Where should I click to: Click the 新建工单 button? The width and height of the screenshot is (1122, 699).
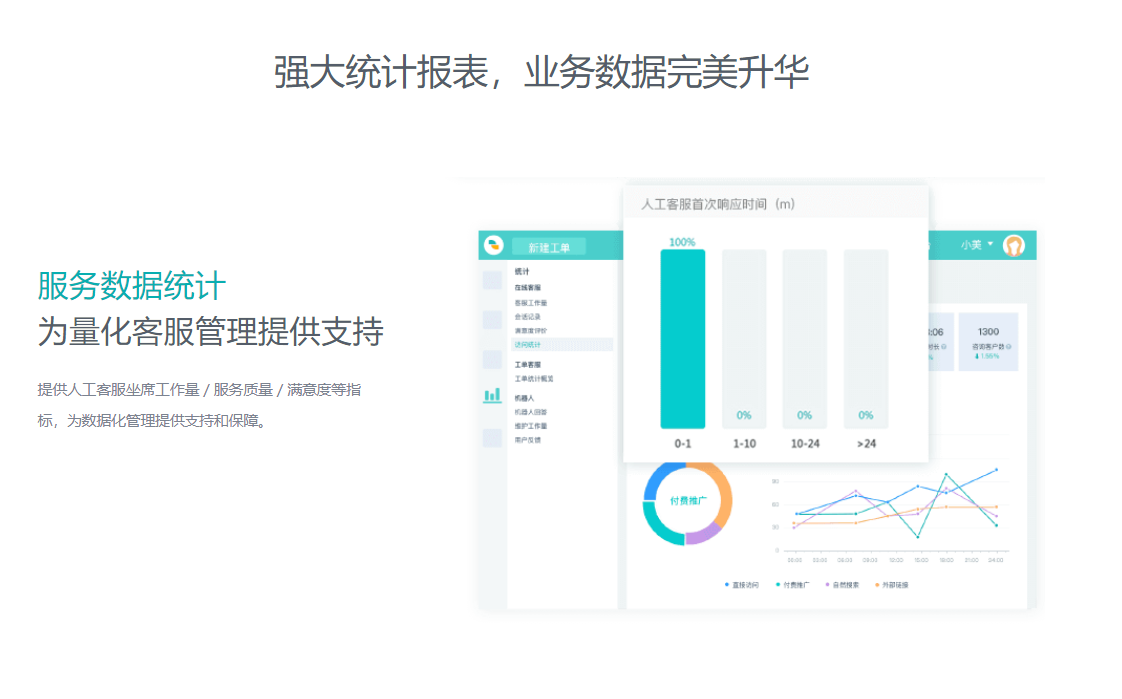549,248
